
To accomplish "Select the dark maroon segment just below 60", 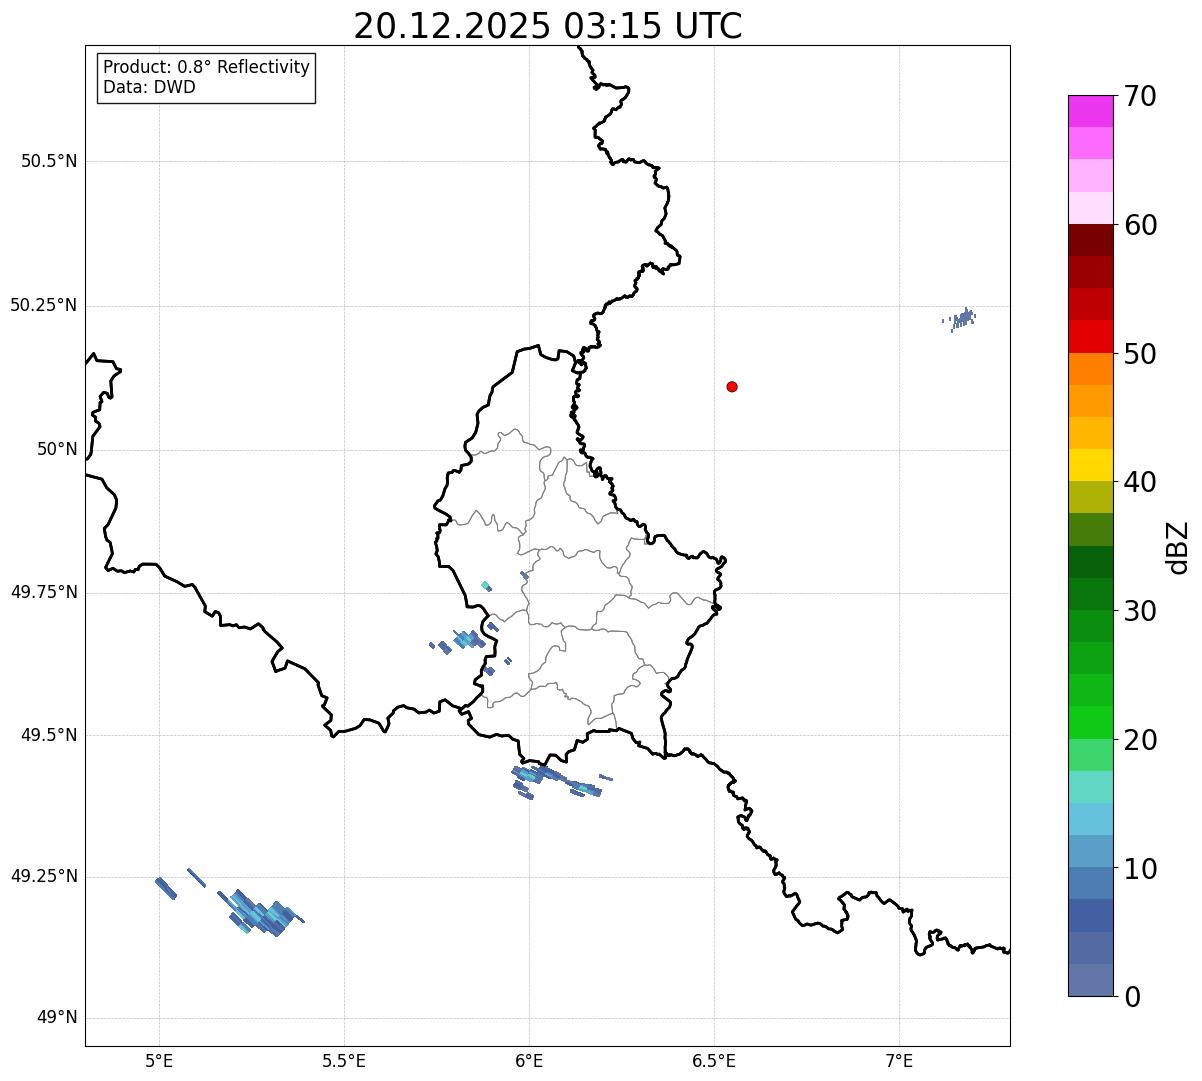I will pyautogui.click(x=1090, y=240).
